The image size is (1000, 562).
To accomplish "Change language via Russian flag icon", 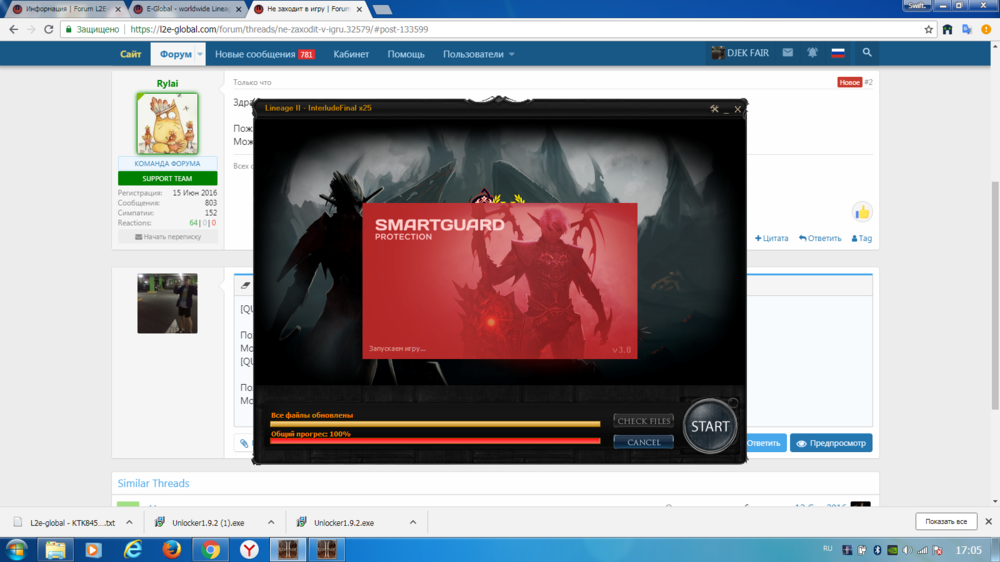I will [838, 53].
